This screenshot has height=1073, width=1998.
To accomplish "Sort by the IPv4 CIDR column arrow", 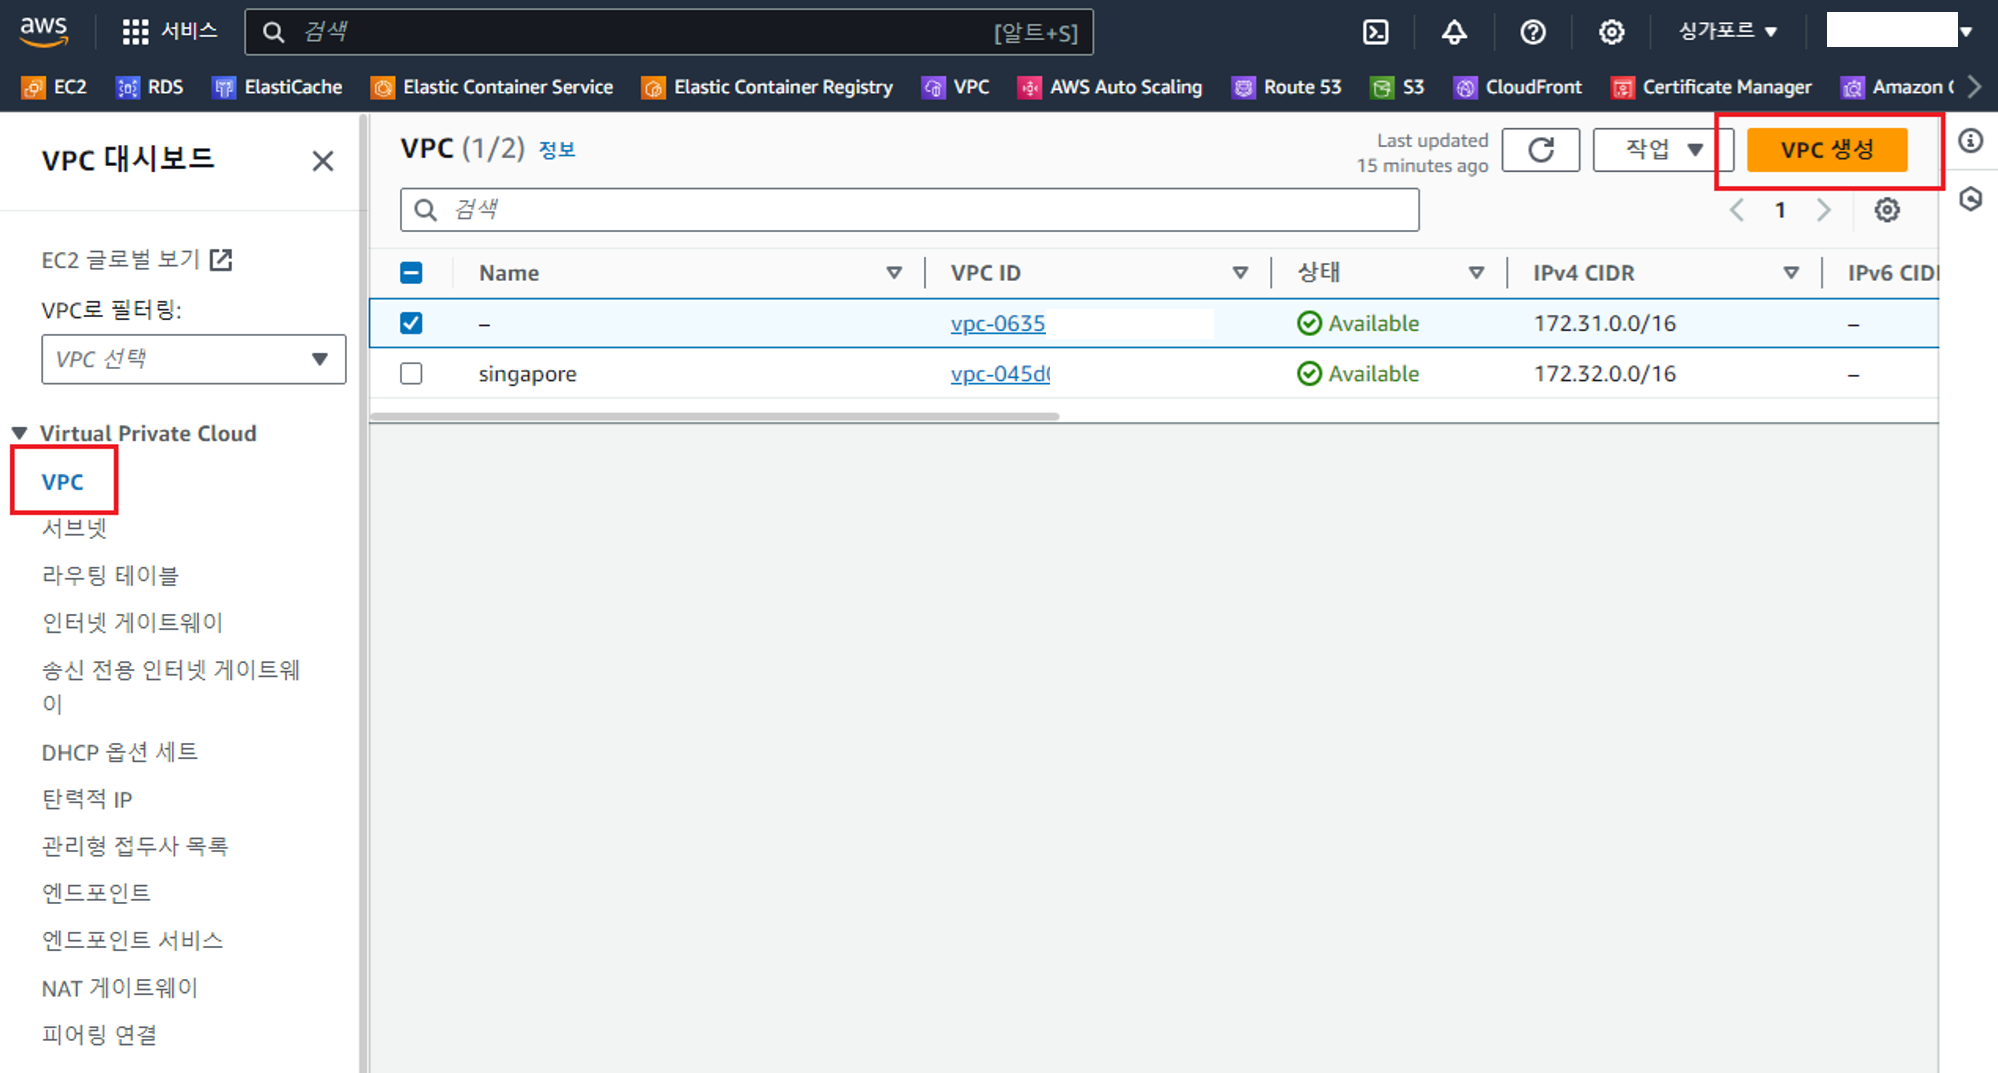I will (x=1791, y=273).
